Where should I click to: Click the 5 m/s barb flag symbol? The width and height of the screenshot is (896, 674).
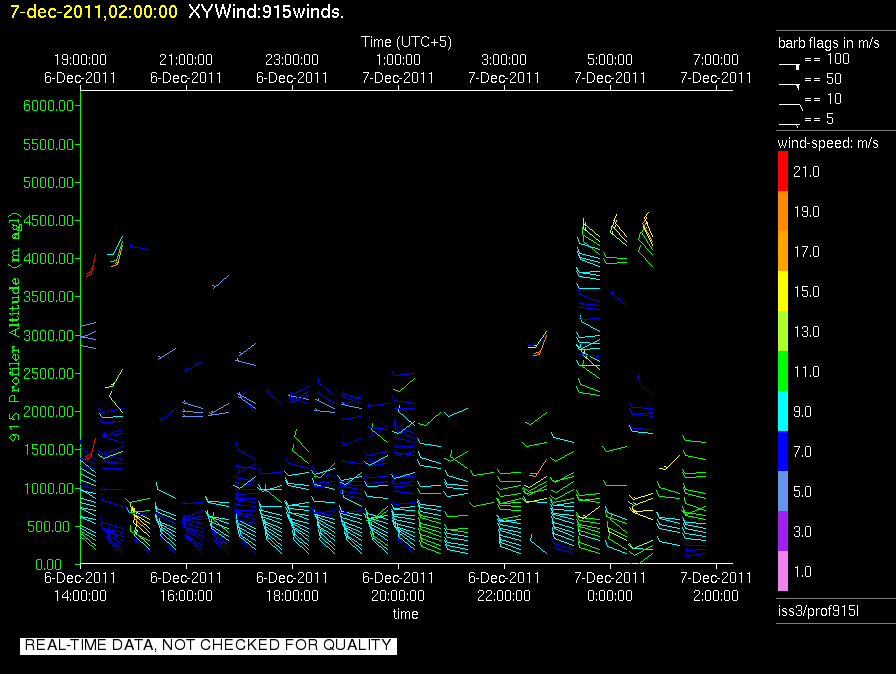pyautogui.click(x=790, y=125)
